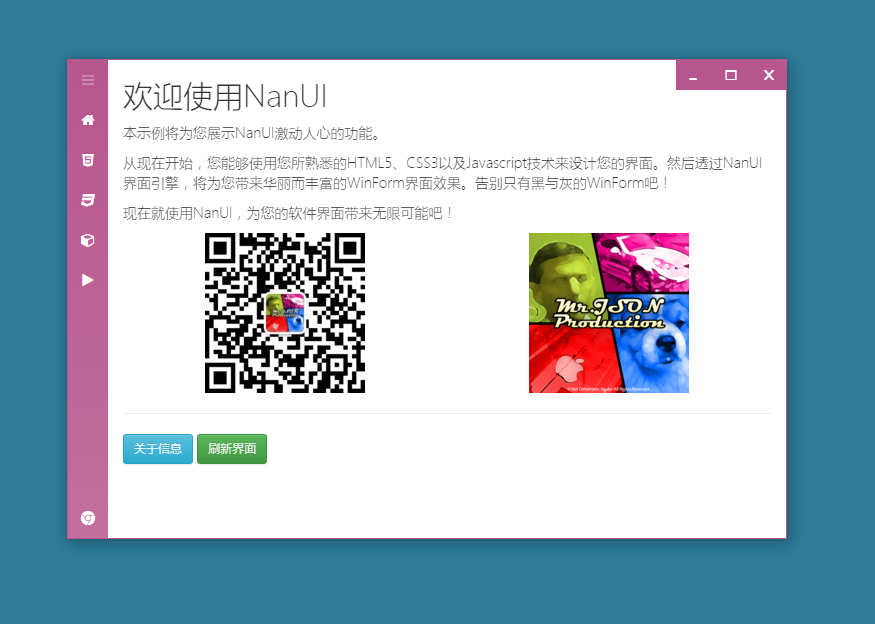
Task: Click the Mr.JSON Production image
Action: point(609,313)
